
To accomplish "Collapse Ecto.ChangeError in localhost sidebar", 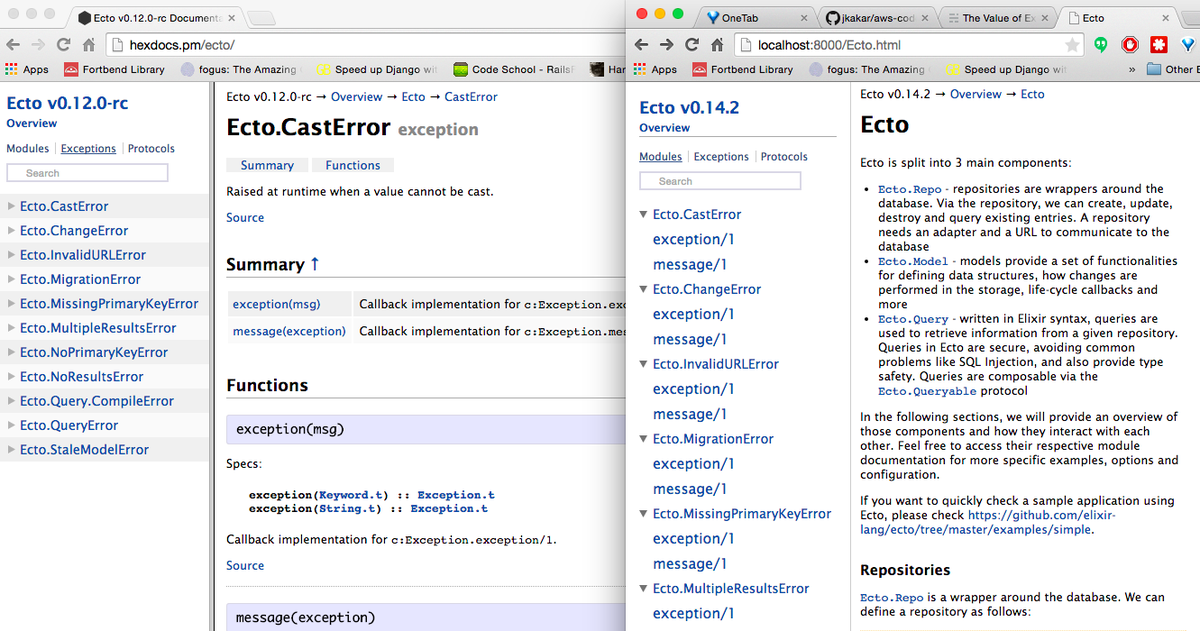I will point(643,289).
